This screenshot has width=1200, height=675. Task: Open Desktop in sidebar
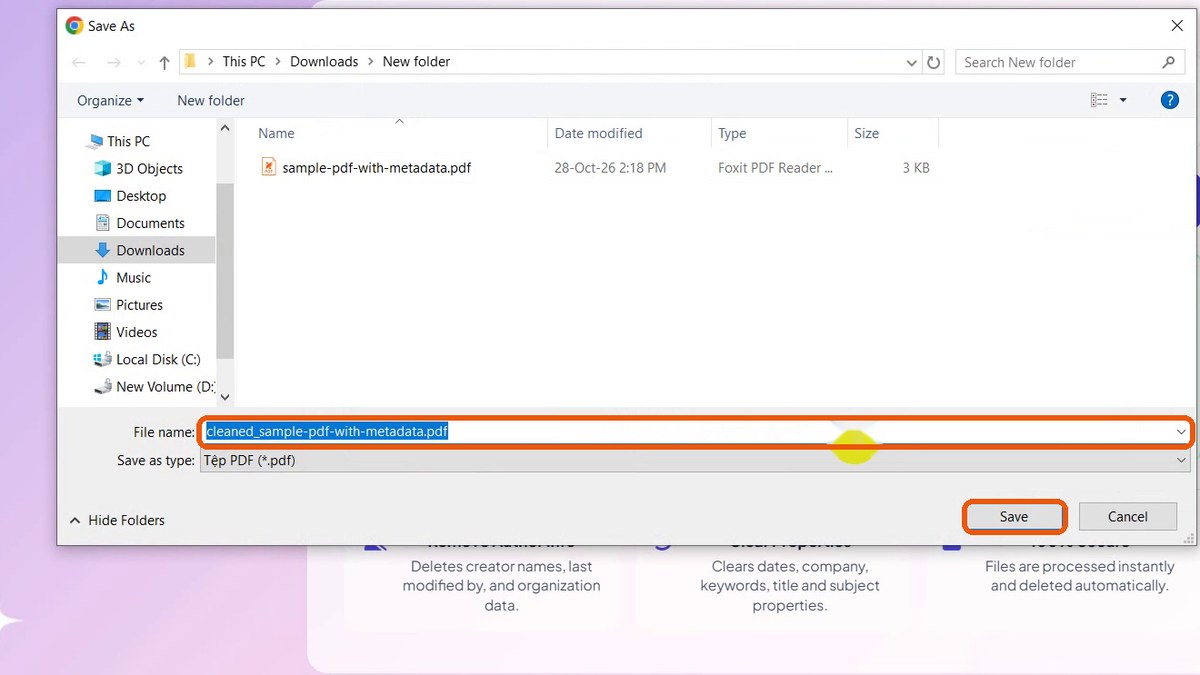click(141, 196)
